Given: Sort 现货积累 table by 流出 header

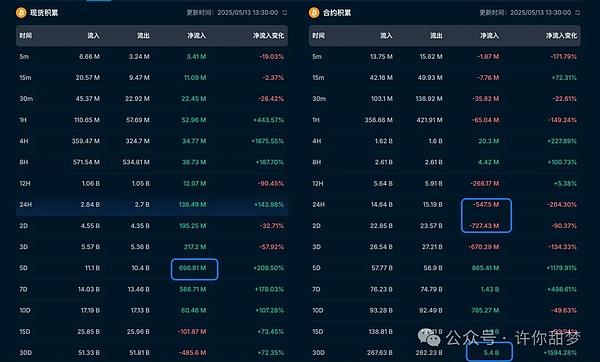Looking at the screenshot, I should point(143,36).
